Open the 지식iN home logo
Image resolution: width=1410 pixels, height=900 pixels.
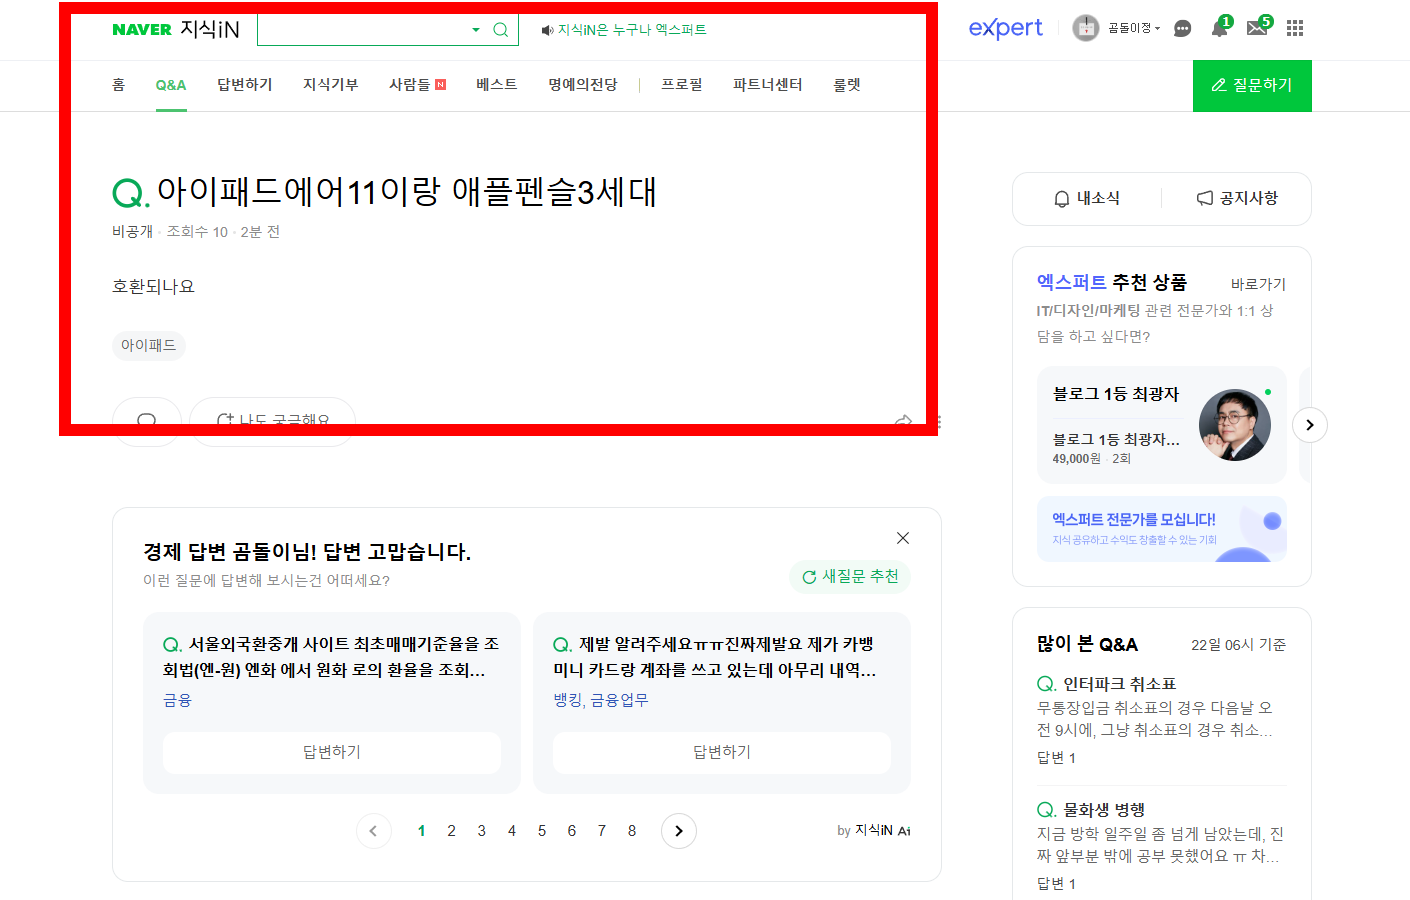pos(210,29)
